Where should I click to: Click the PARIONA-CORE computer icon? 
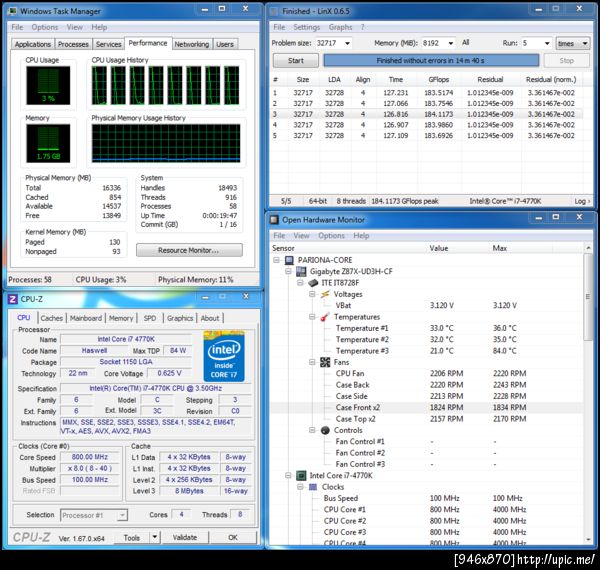[x=290, y=260]
